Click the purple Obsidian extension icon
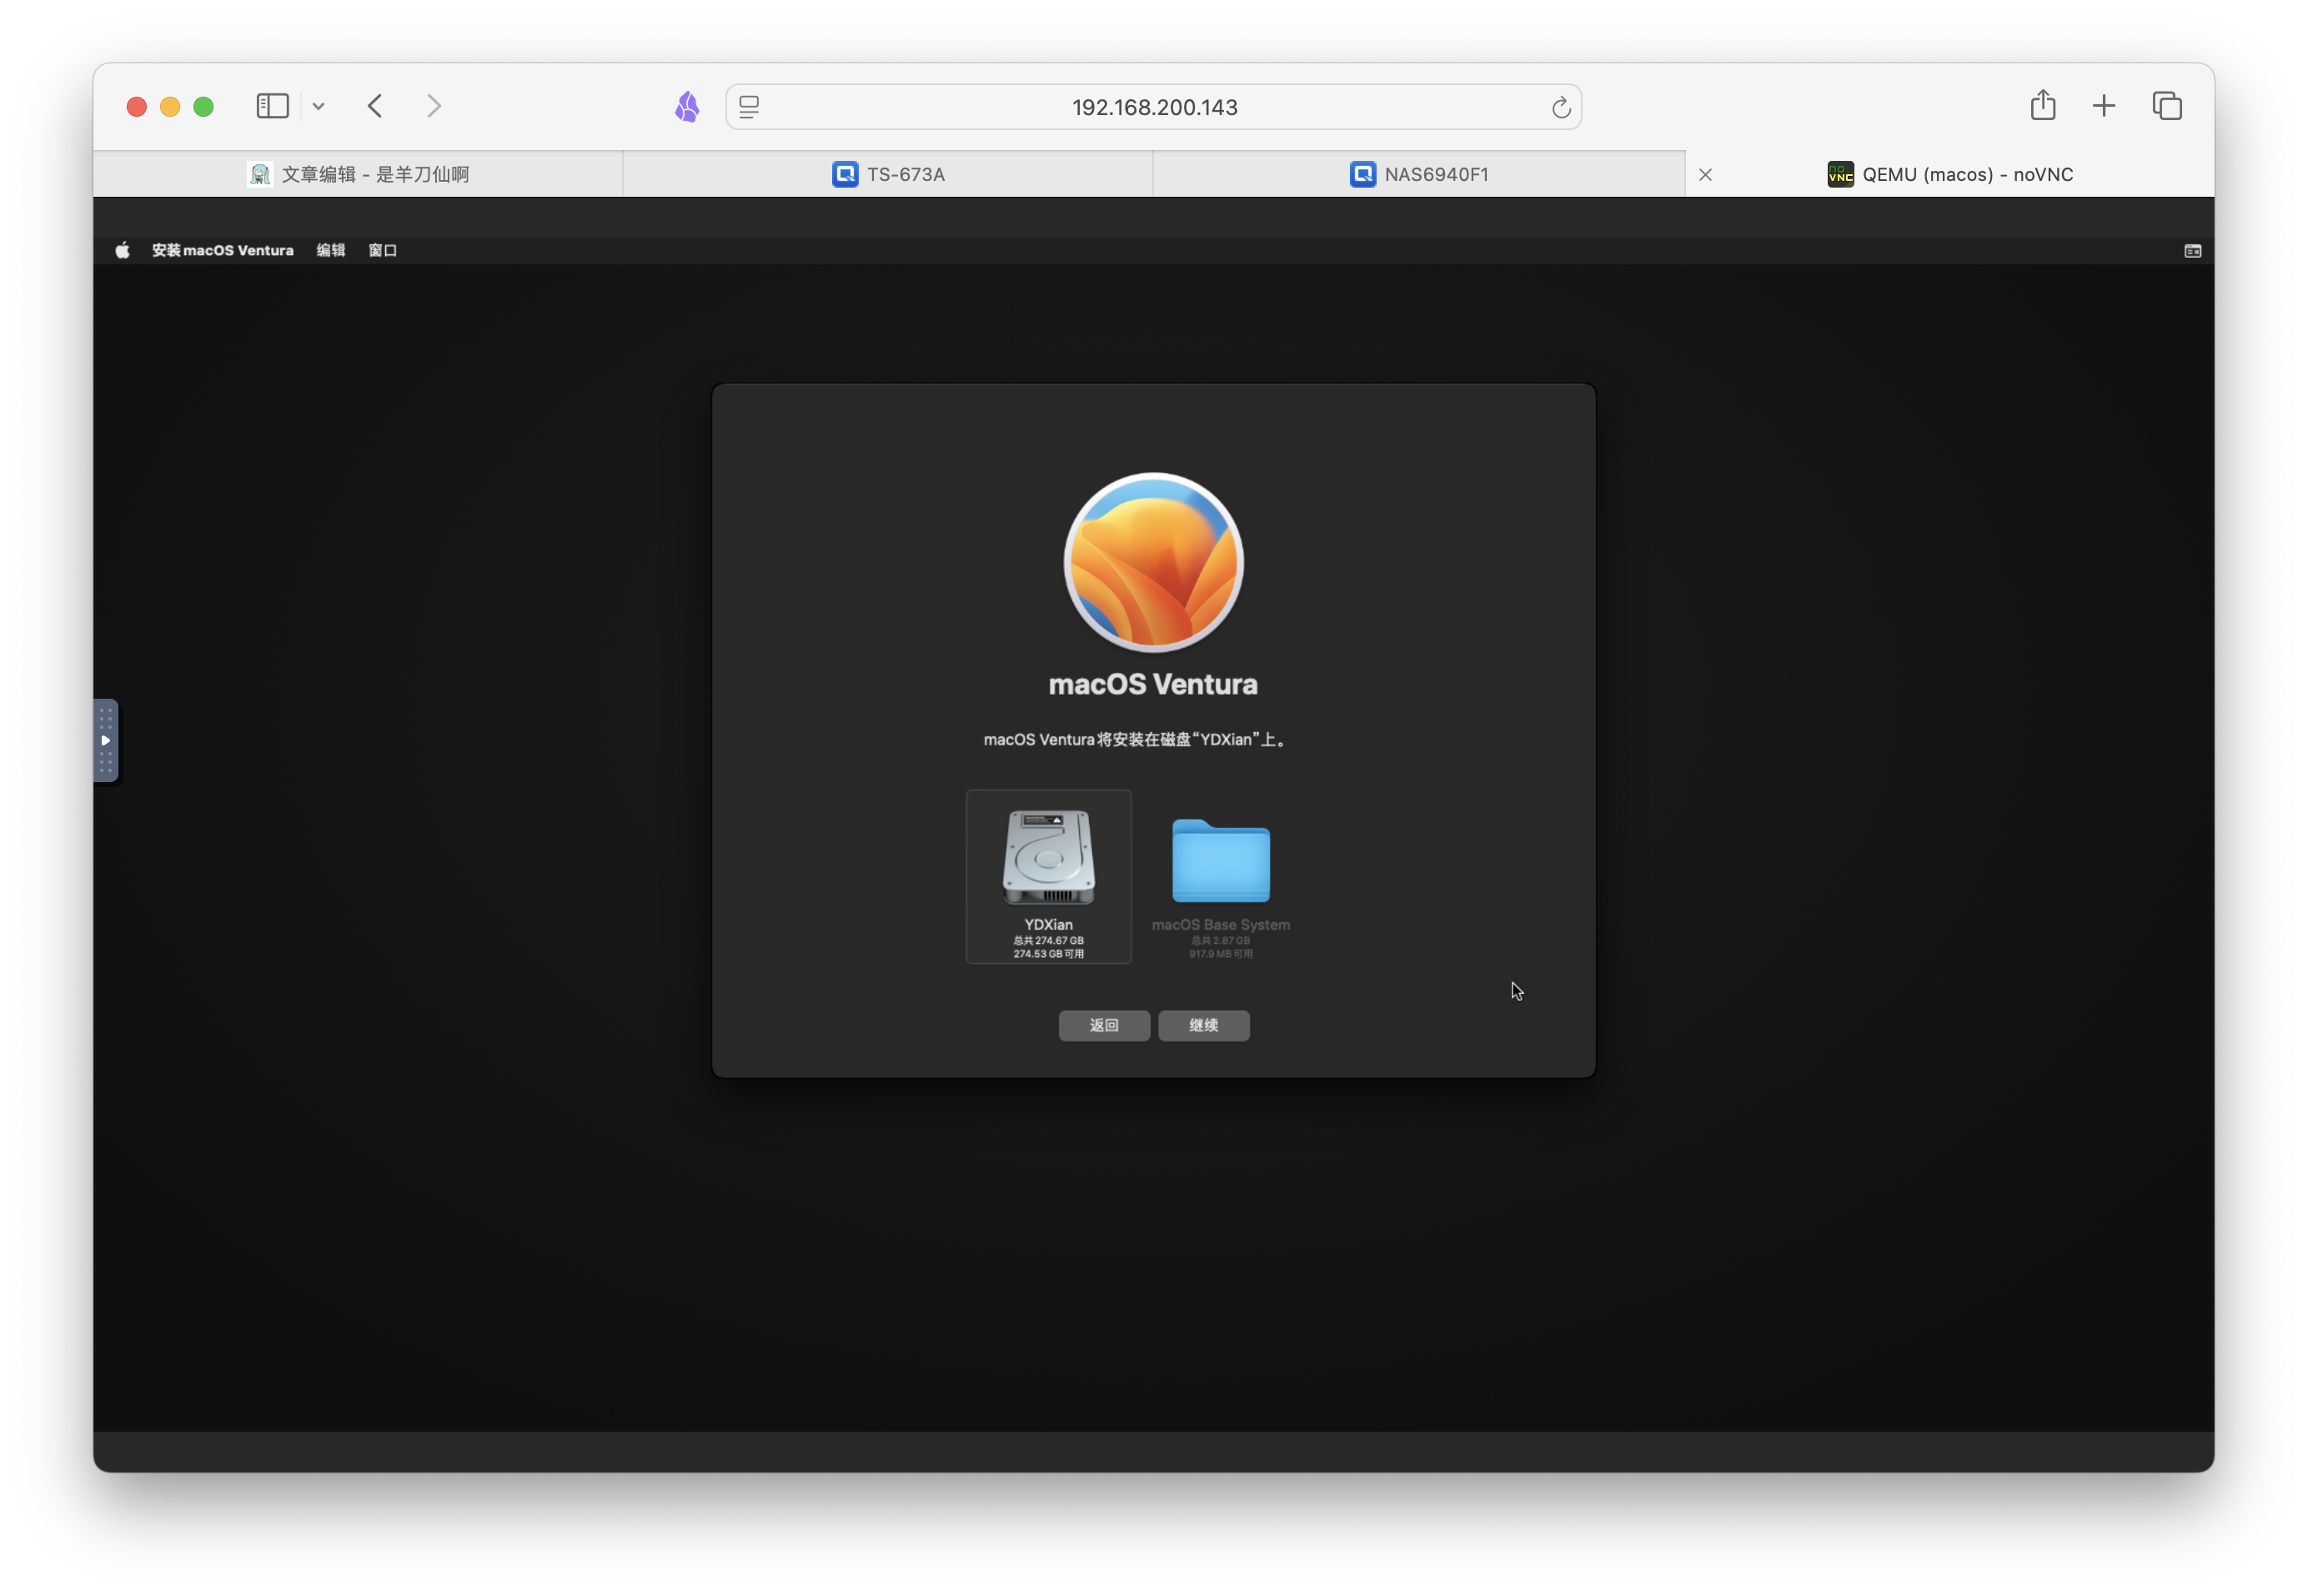 point(687,106)
